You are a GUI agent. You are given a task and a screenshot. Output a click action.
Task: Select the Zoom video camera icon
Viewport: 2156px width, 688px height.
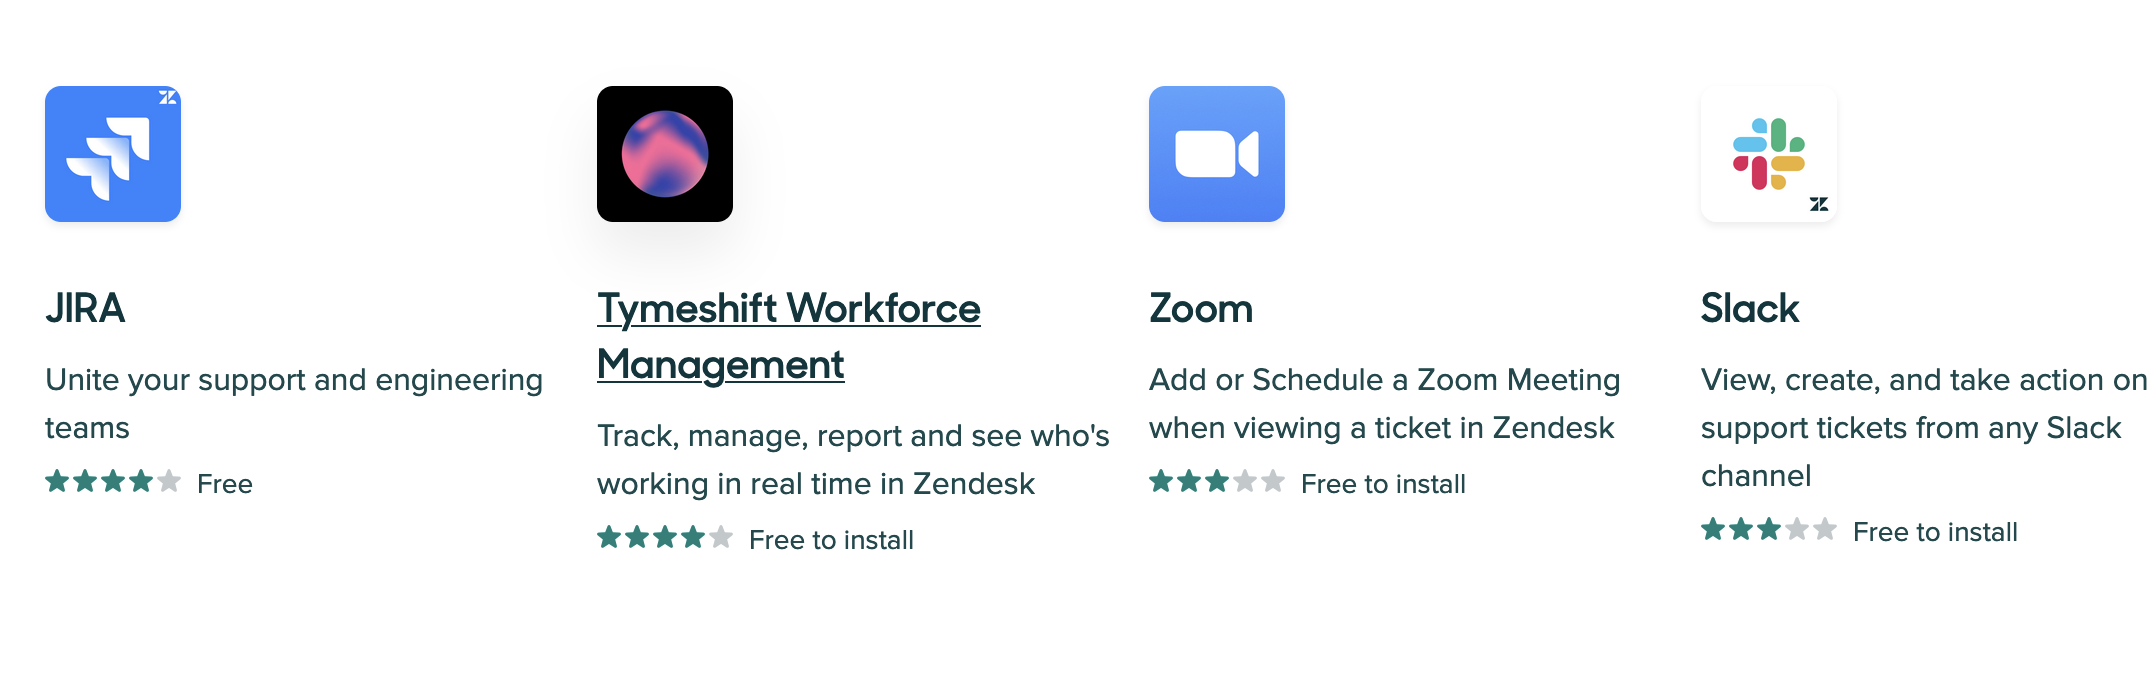[x=1217, y=154]
